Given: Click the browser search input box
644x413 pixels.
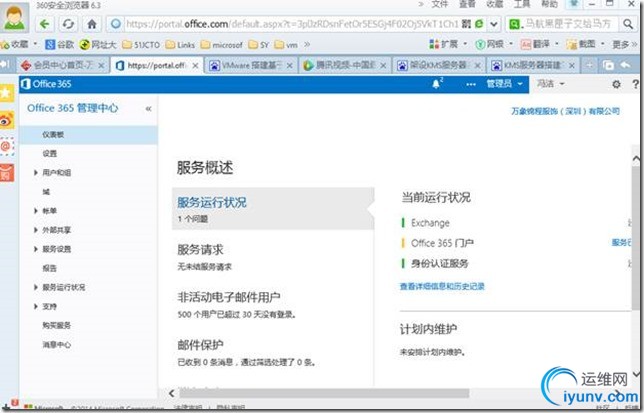Looking at the screenshot, I should pos(568,24).
